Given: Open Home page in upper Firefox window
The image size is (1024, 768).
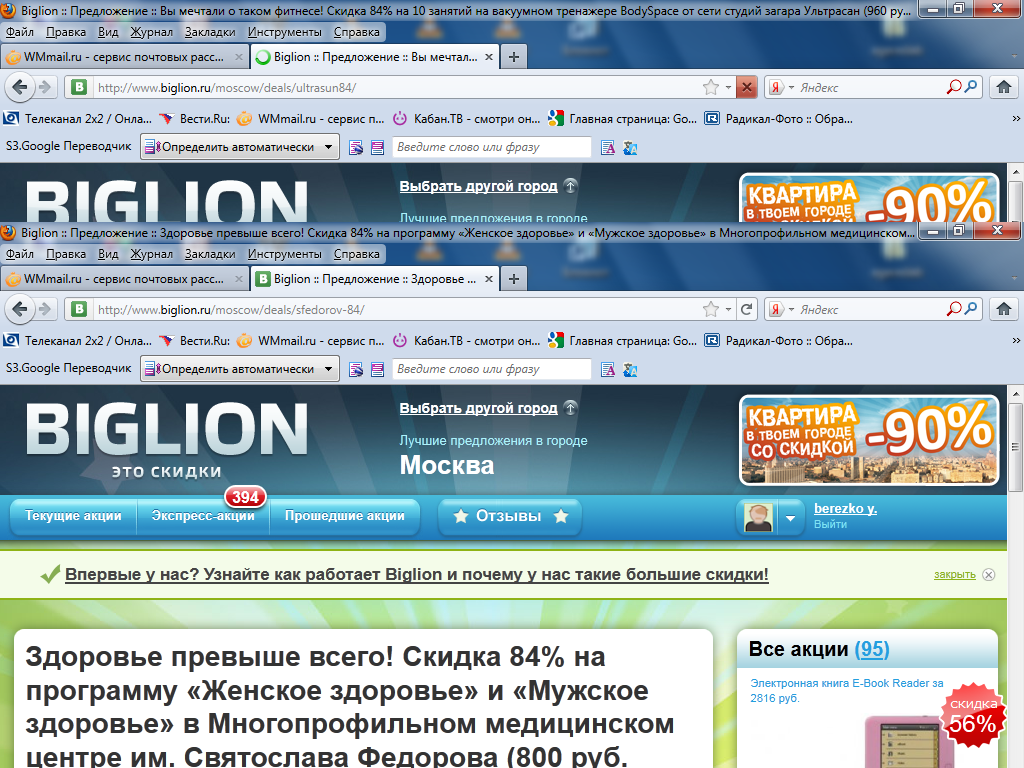Looking at the screenshot, I should click(1004, 87).
